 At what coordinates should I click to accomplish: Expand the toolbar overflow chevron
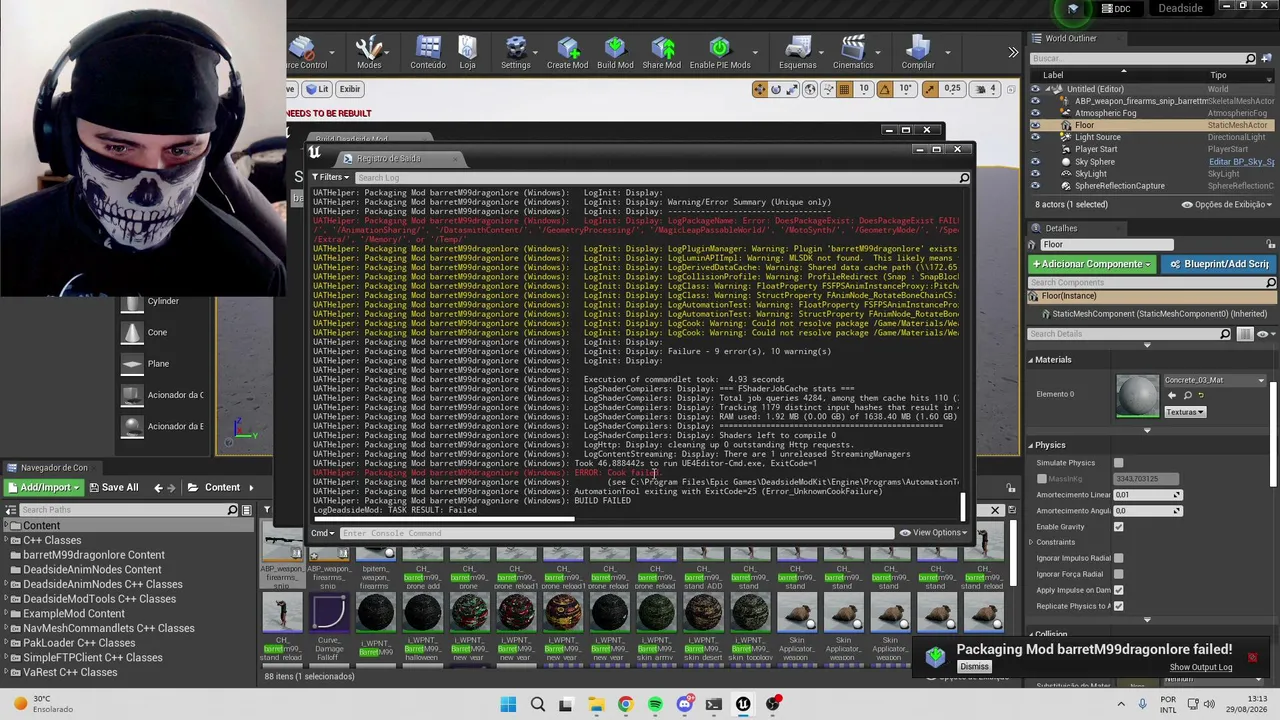(1013, 52)
